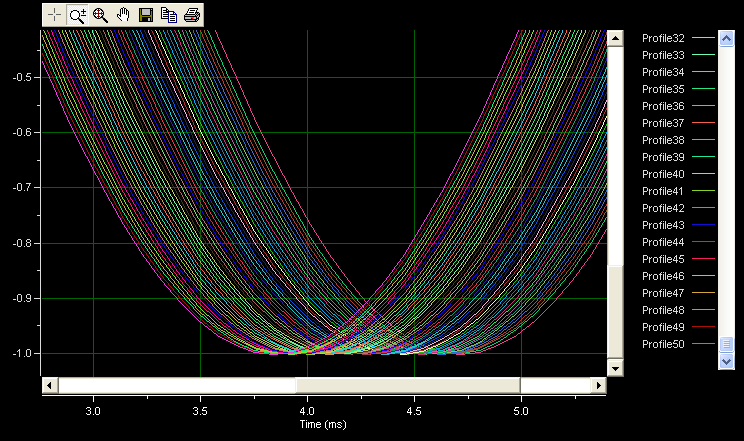Copy the plot to clipboard
Screen dimensions: 744x441
[x=169, y=15]
